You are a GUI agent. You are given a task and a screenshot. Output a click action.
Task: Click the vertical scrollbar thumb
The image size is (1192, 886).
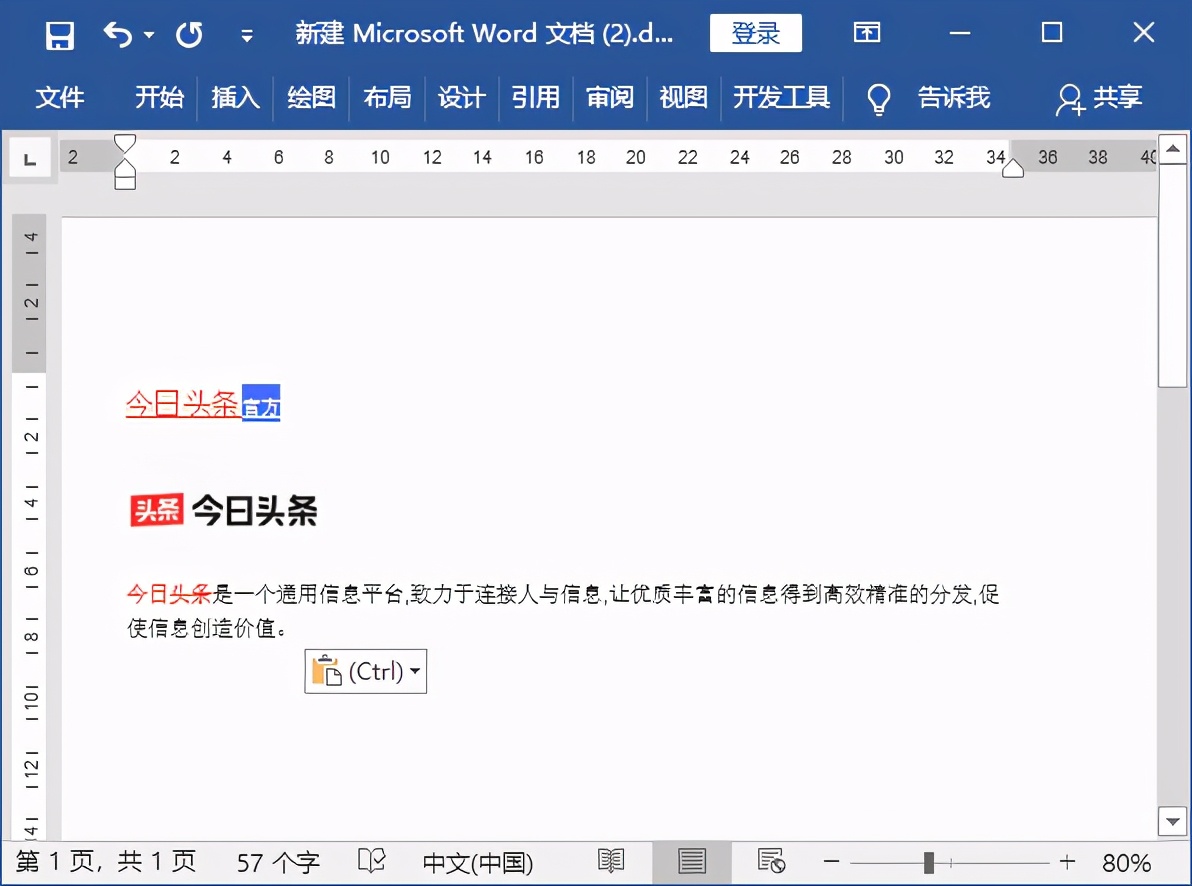[1173, 276]
